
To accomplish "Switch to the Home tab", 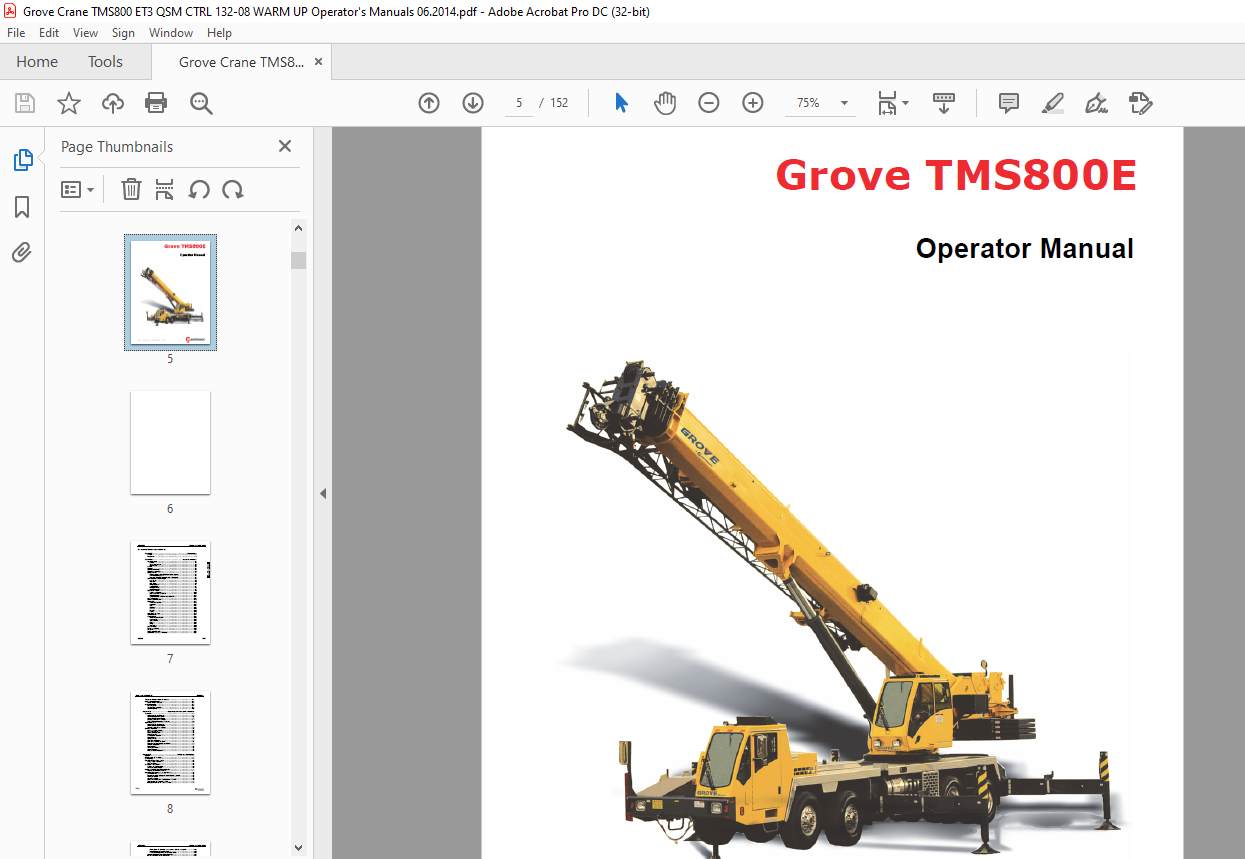I will pos(37,62).
